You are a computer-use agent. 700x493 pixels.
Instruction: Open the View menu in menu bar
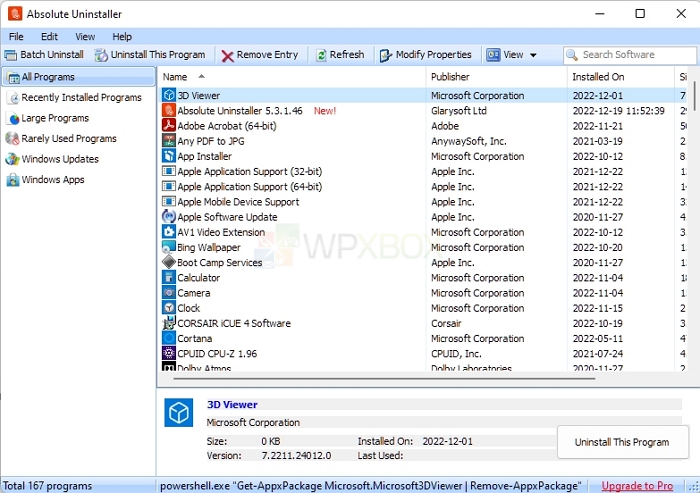85,37
